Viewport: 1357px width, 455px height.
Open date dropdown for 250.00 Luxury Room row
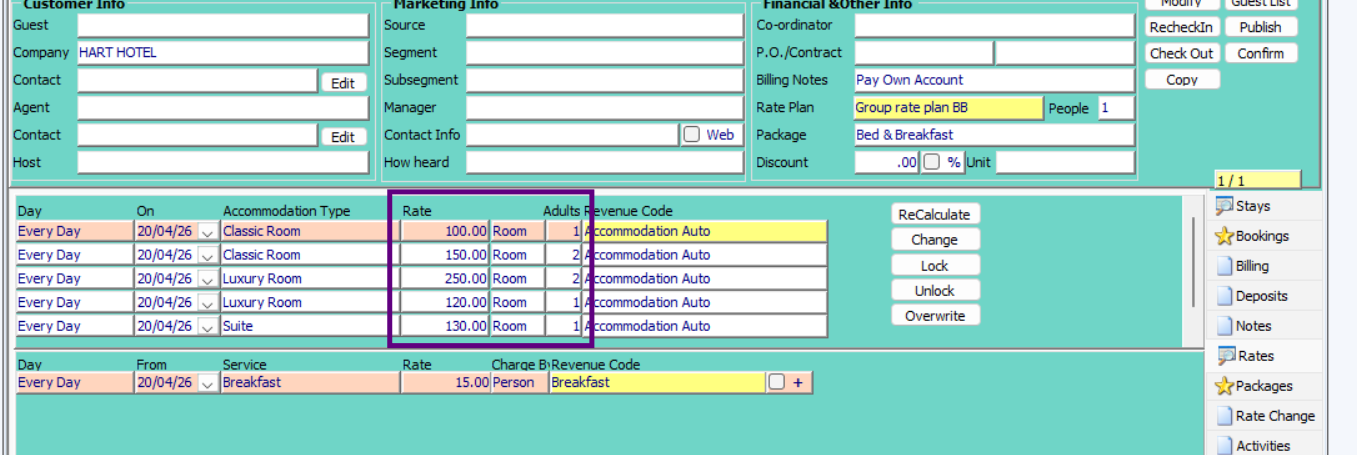coord(208,279)
